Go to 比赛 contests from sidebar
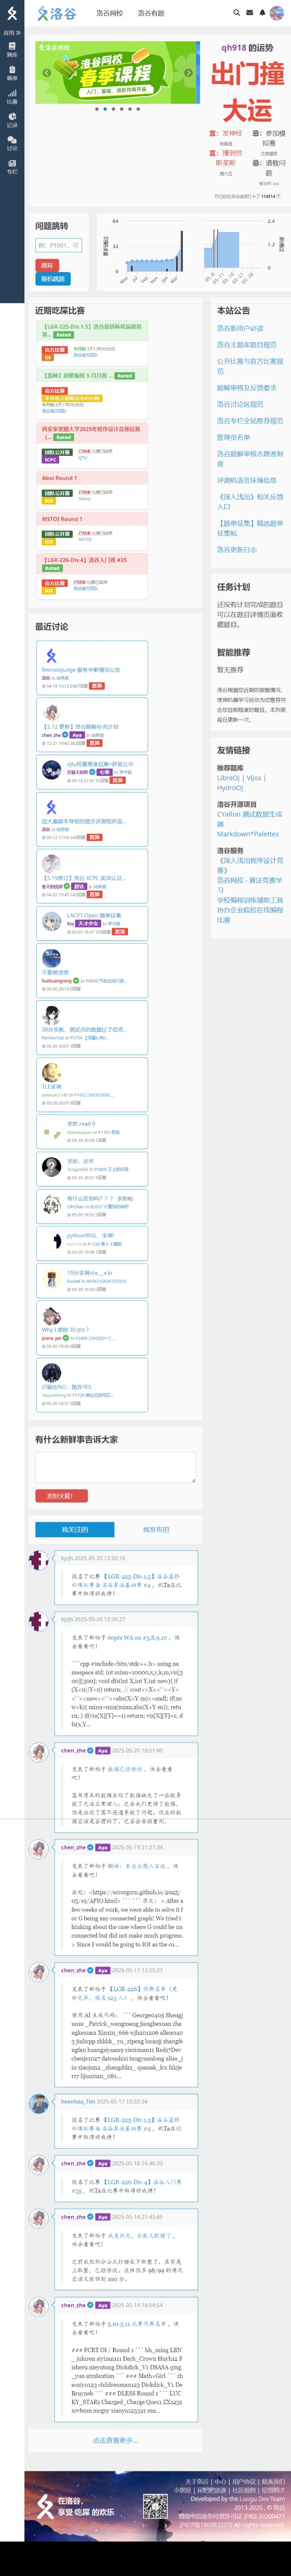291x2576 pixels. tap(12, 97)
